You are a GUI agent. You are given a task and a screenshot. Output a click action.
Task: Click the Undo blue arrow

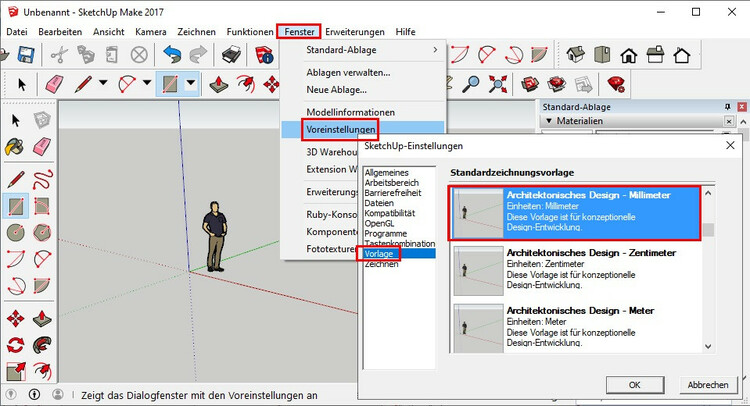[172, 55]
